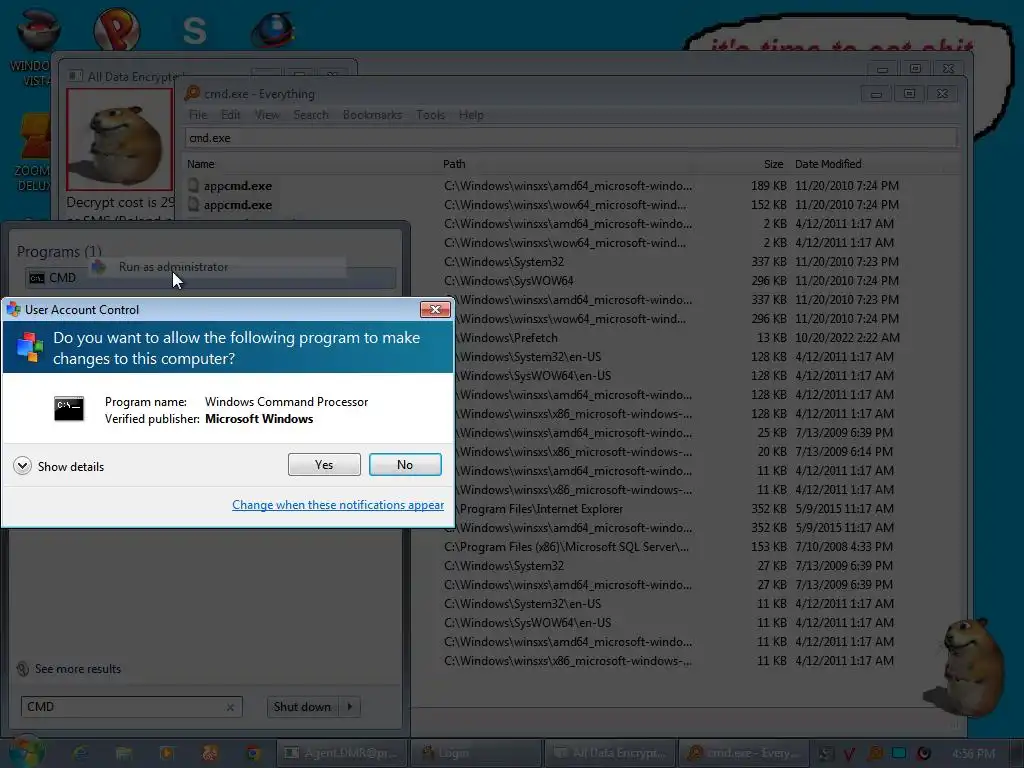
Task: Click No in the User Account Control dialog
Action: point(405,464)
